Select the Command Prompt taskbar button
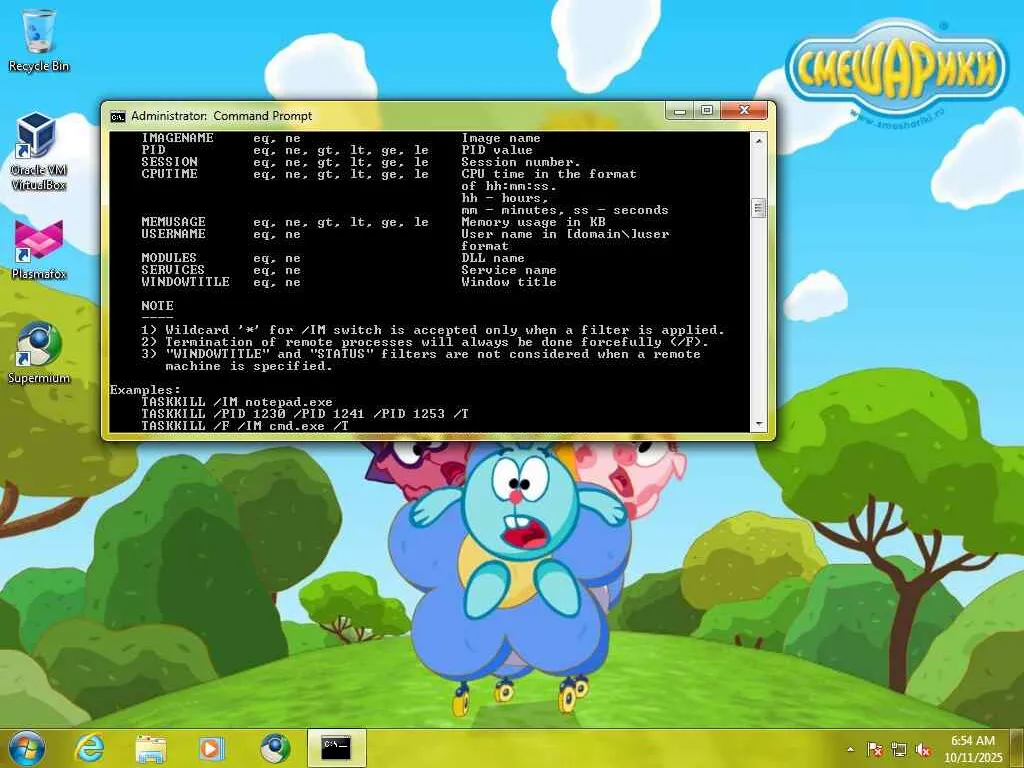Image resolution: width=1024 pixels, height=768 pixels. (x=336, y=748)
